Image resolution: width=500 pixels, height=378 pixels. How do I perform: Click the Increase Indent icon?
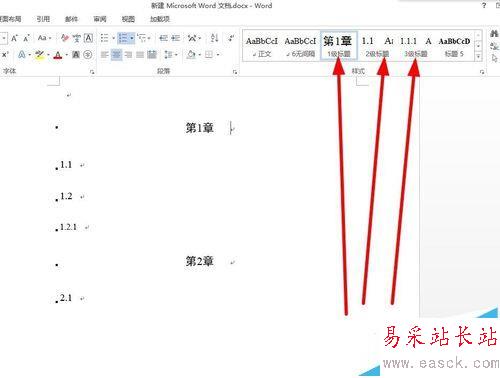pos(176,38)
